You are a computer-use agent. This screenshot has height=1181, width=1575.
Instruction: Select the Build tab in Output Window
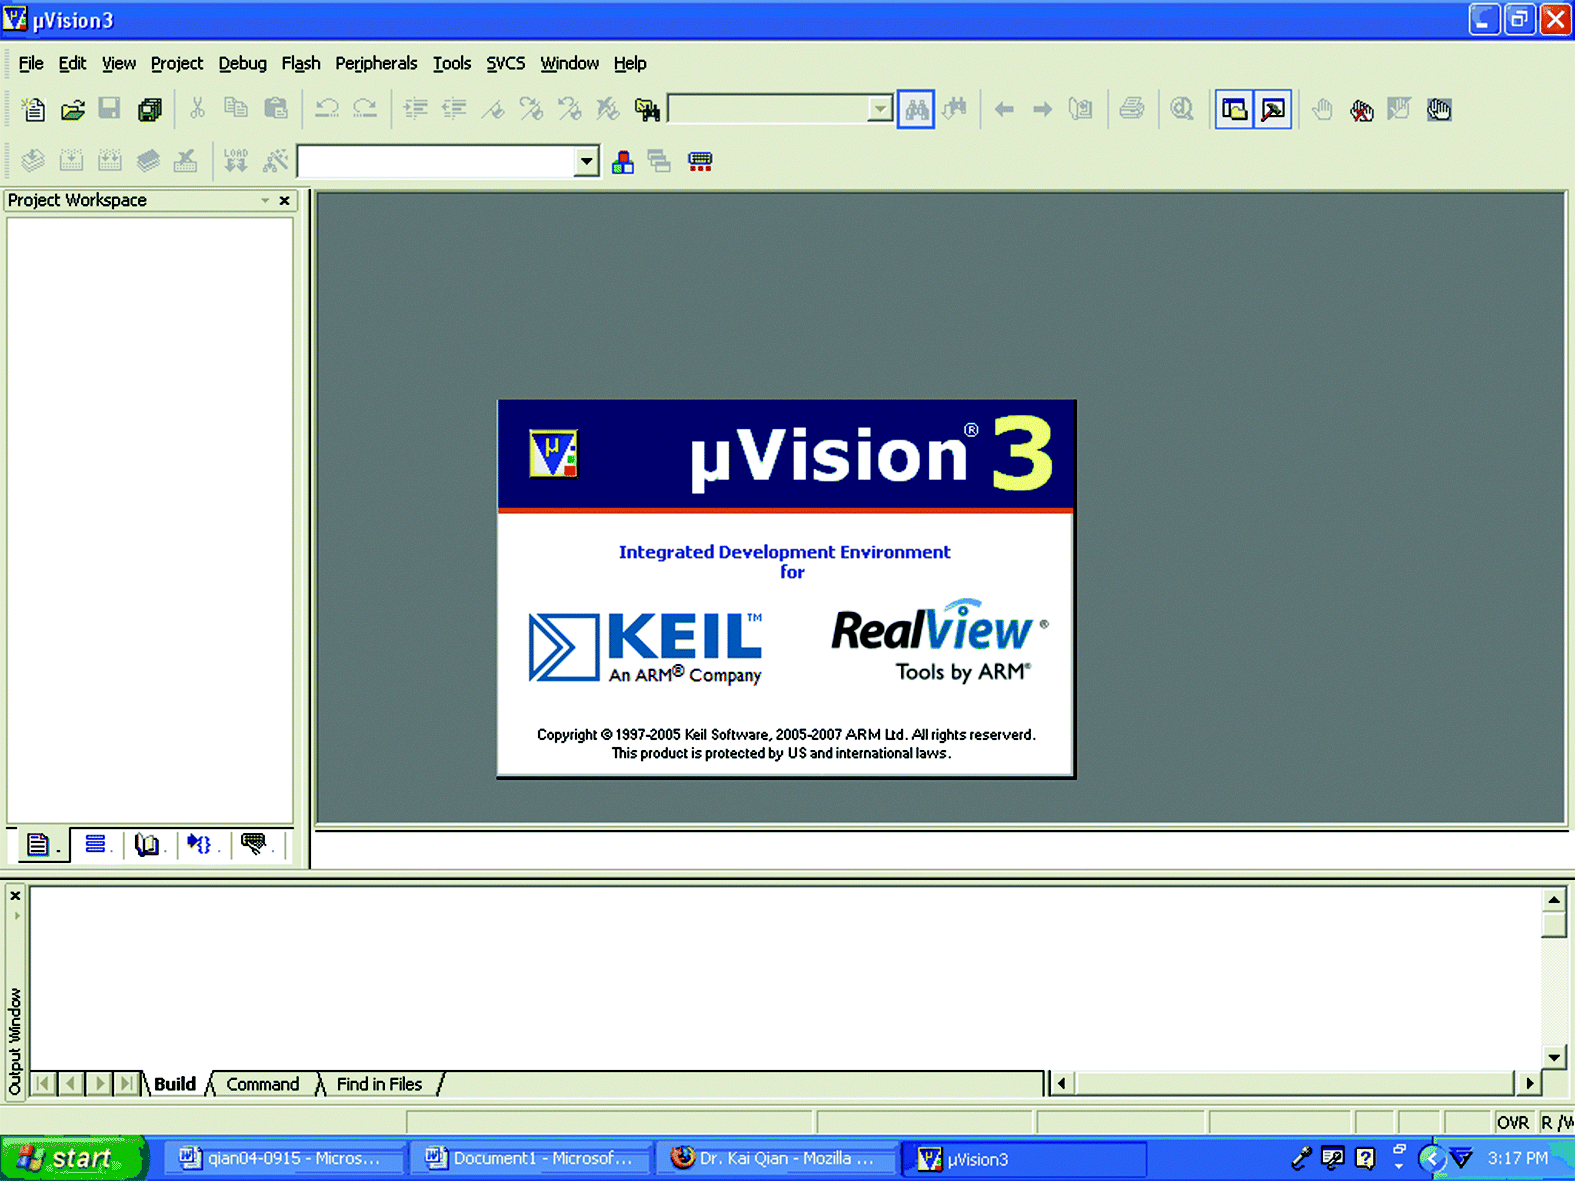175,1084
